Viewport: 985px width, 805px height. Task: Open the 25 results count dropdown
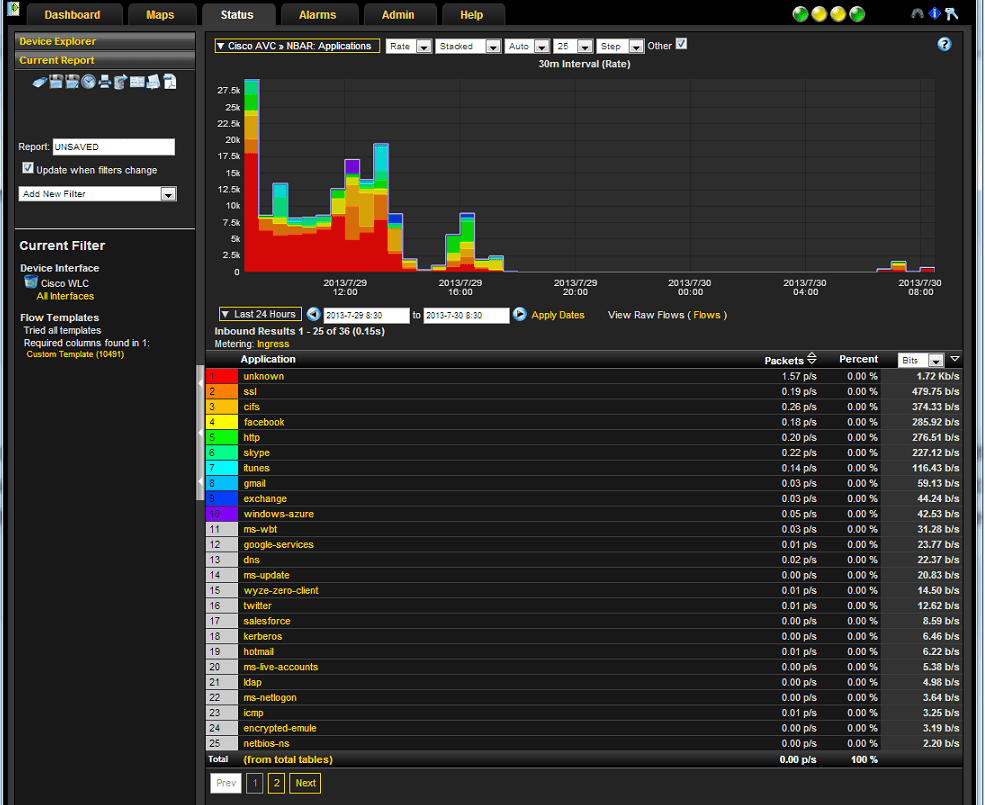(x=573, y=46)
